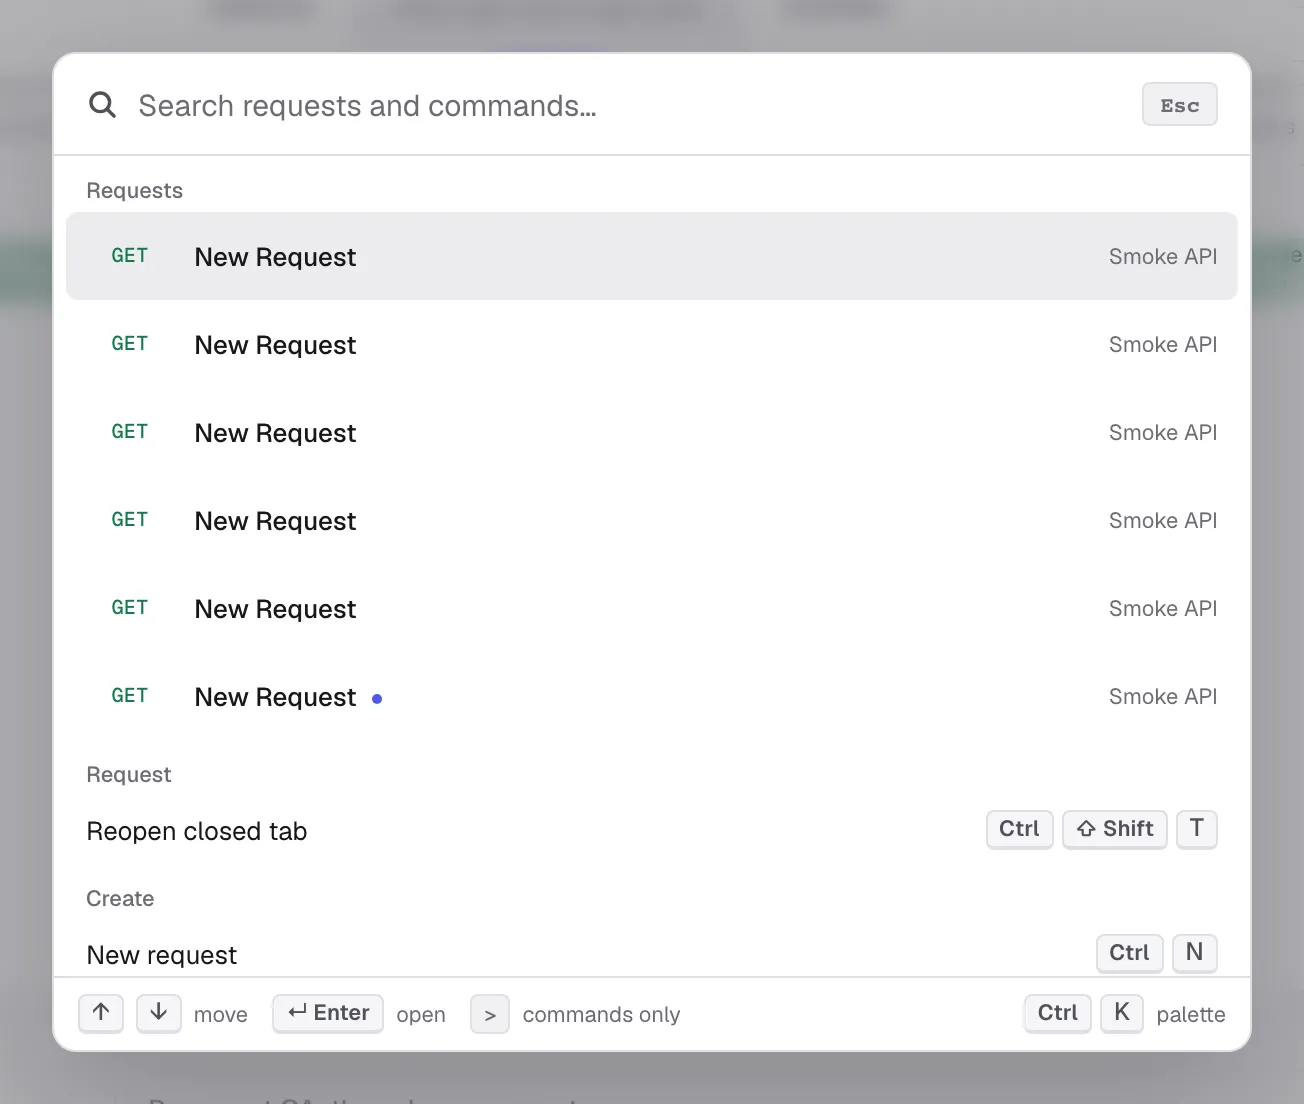The height and width of the screenshot is (1104, 1304).
Task: Click the 'palette' footer label
Action: tap(1191, 1014)
